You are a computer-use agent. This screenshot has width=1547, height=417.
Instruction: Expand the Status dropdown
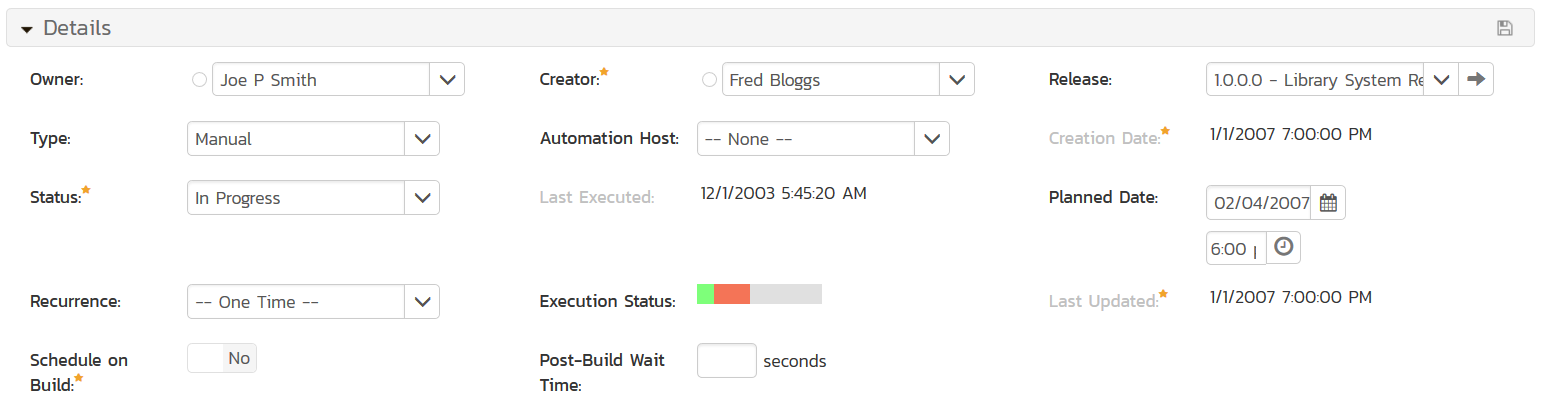coord(421,198)
